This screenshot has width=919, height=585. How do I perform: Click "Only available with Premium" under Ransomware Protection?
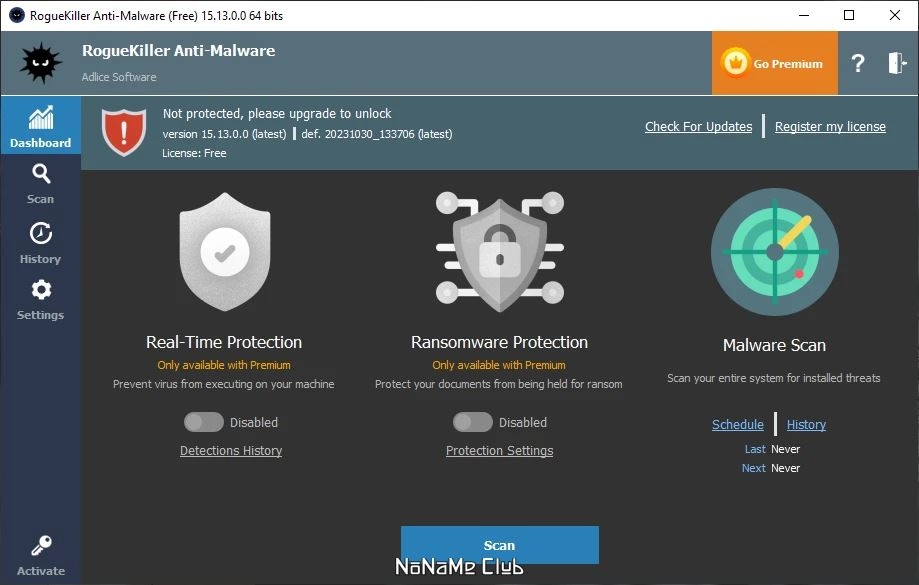click(499, 365)
